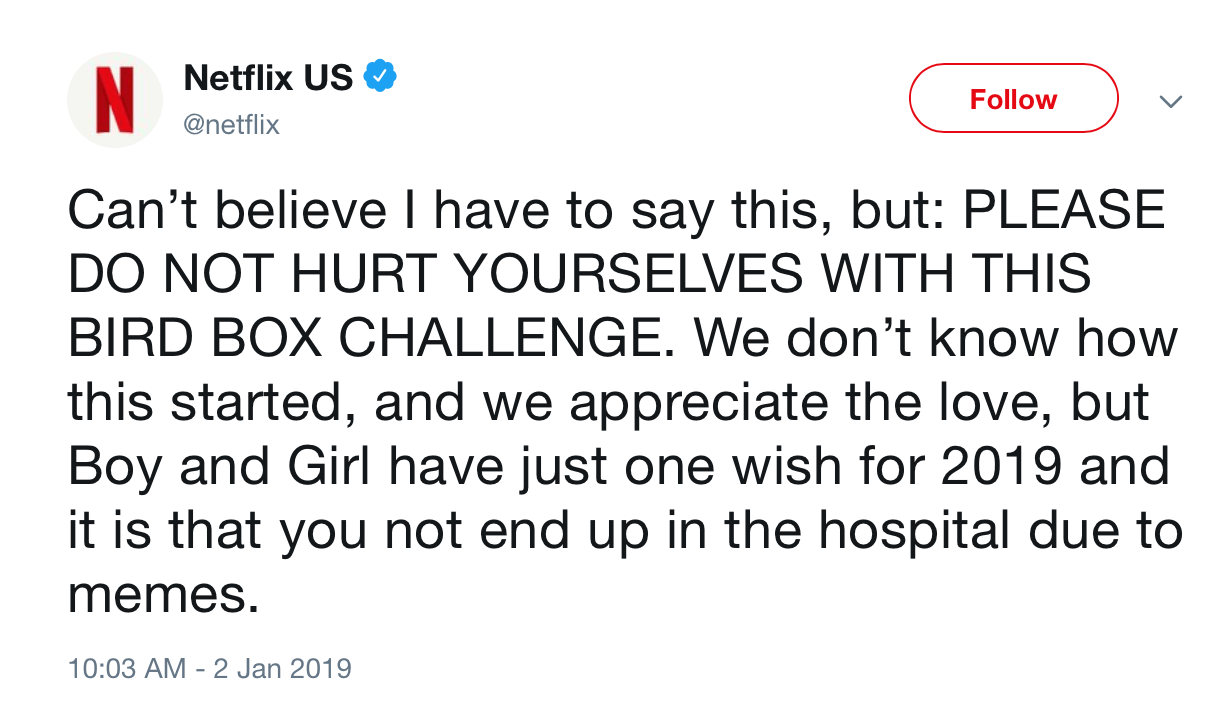1228x704 pixels.
Task: Click the @netflix handle
Action: 232,126
